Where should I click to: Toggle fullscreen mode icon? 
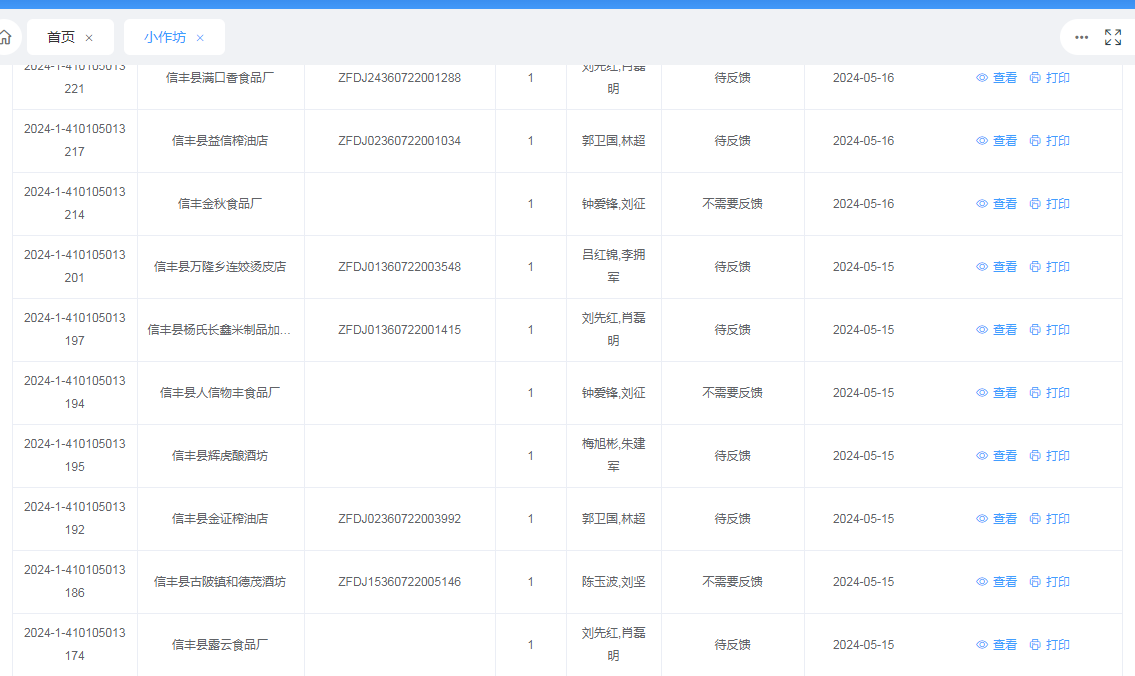click(x=1112, y=37)
